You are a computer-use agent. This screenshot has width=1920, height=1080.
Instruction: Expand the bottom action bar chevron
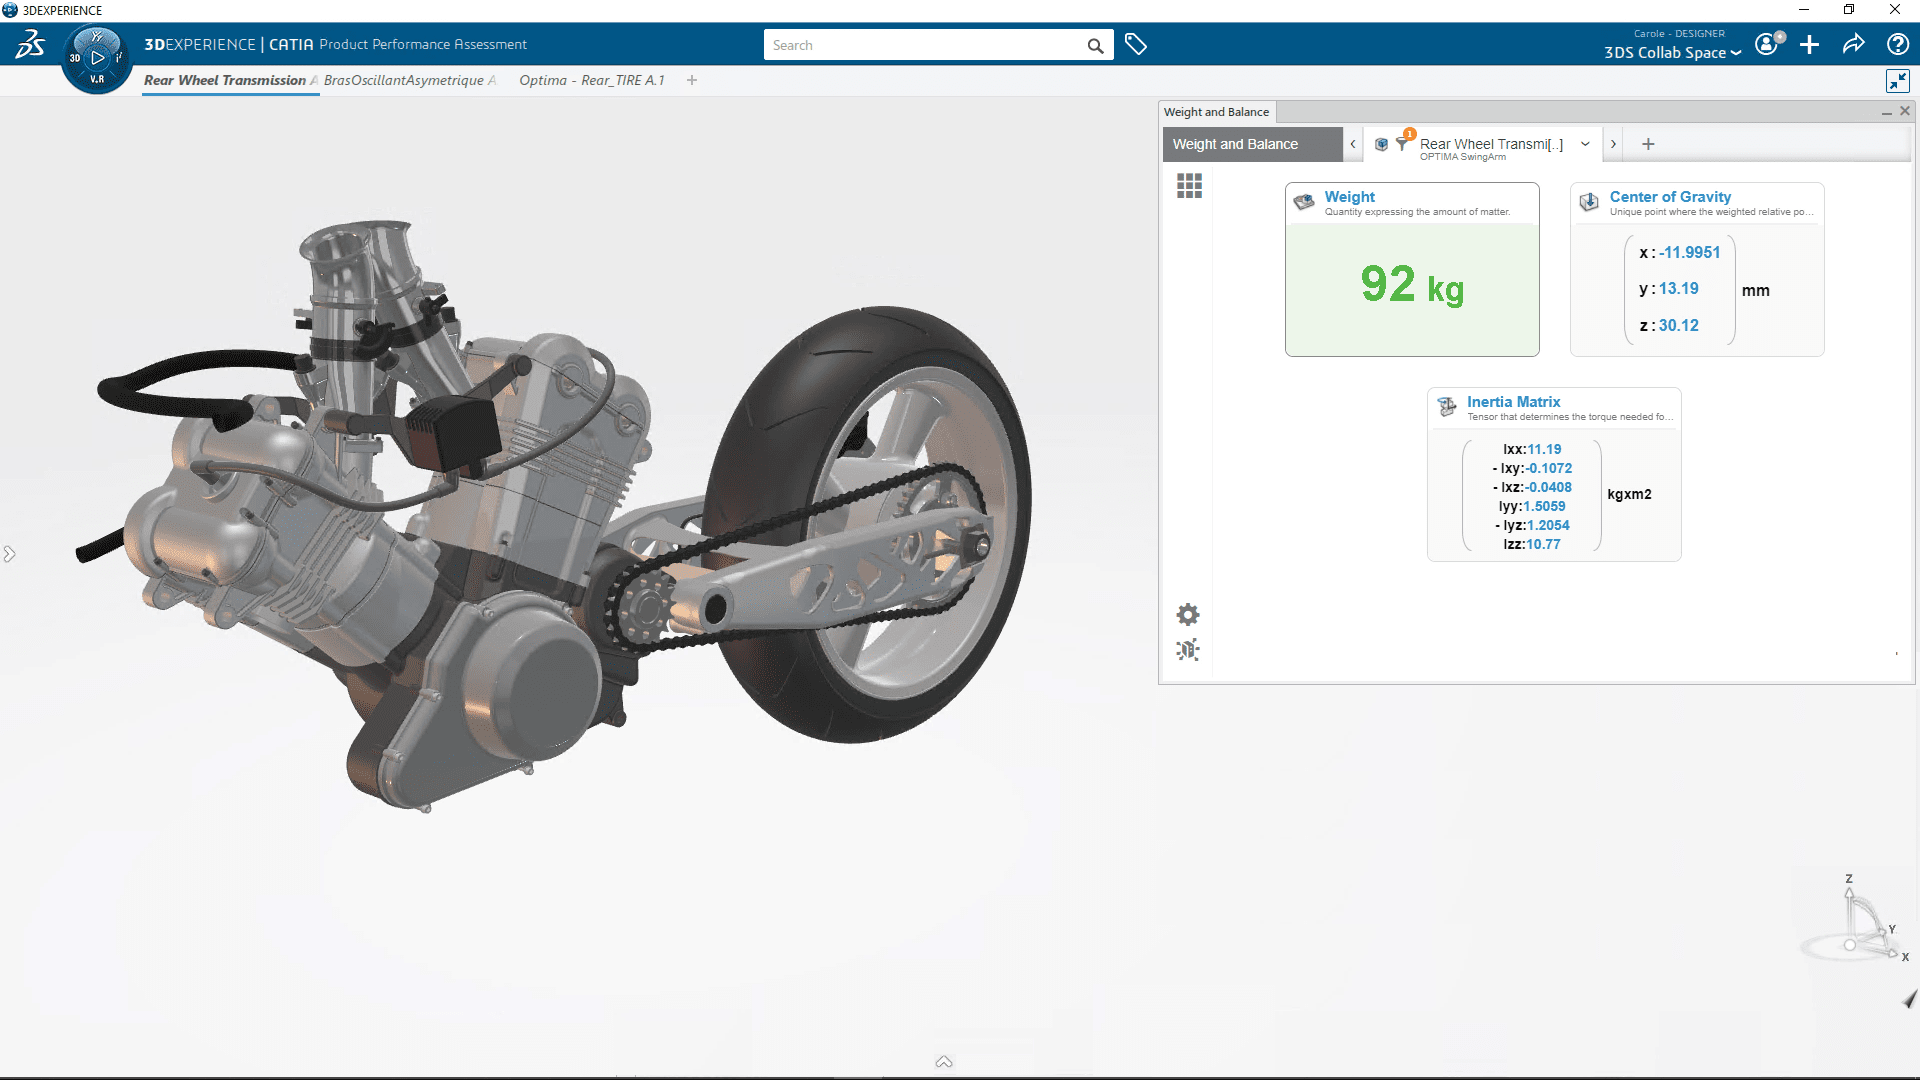(x=943, y=1062)
